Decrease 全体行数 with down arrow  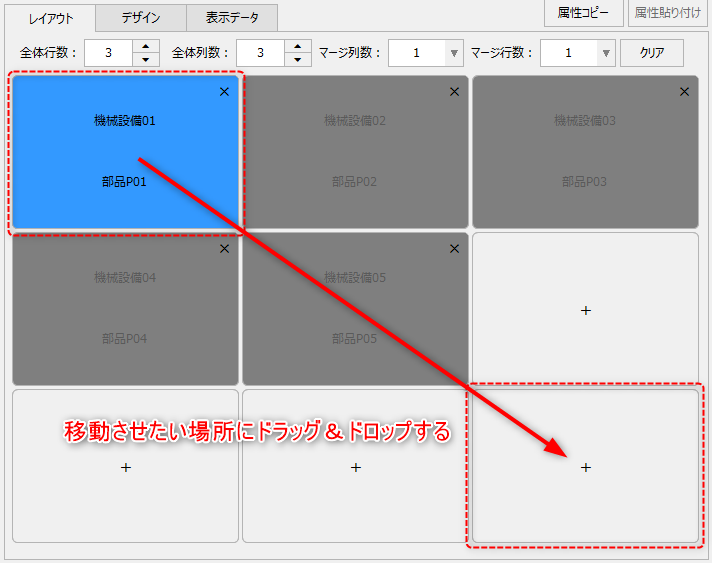pos(146,60)
